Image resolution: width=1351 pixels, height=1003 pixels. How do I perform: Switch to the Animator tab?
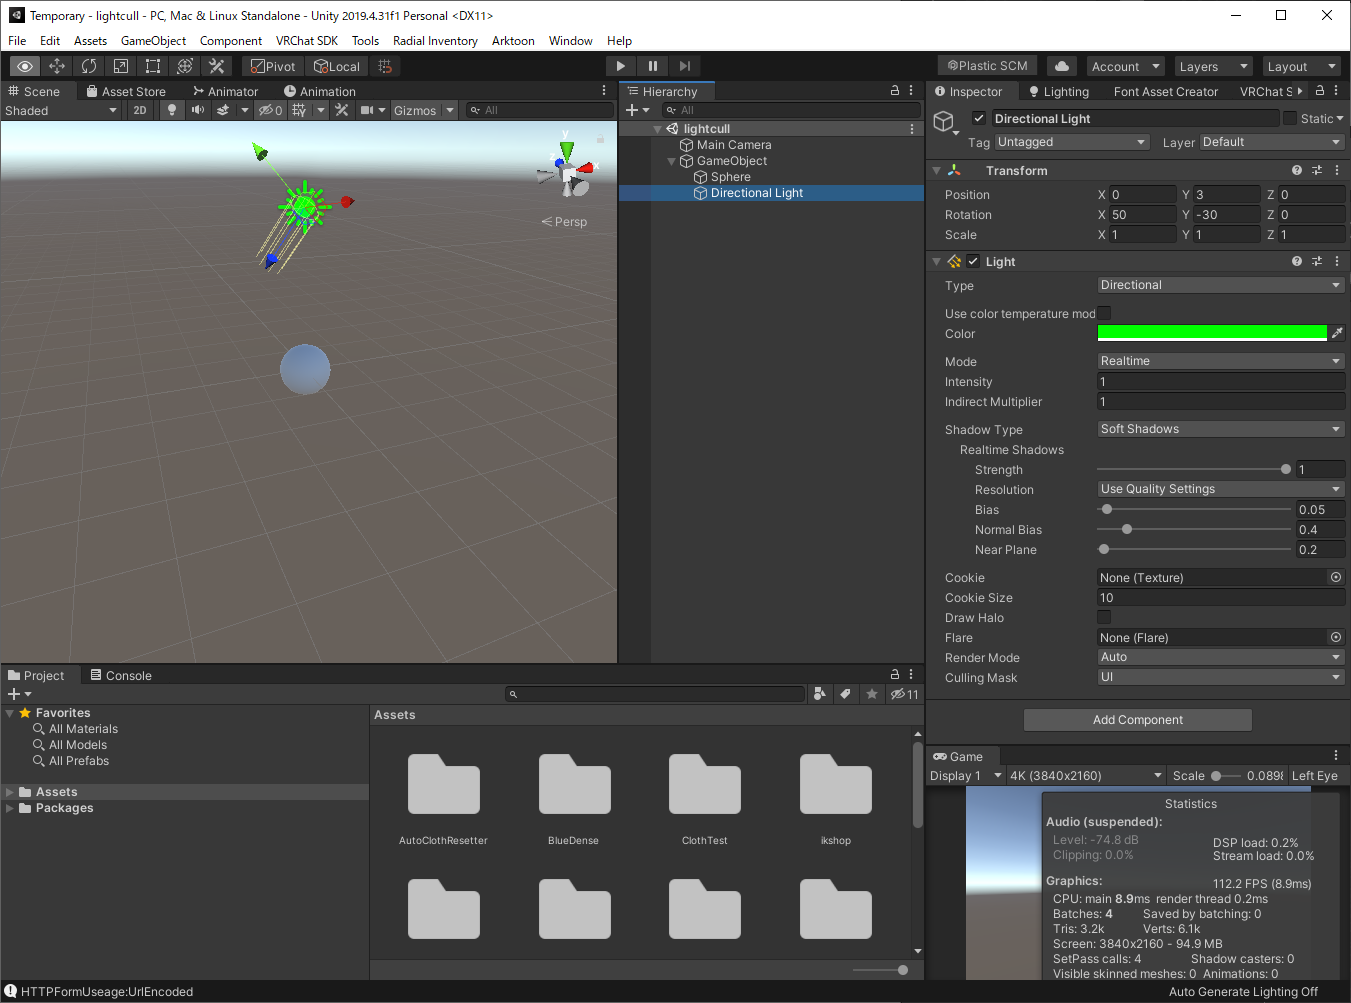click(225, 91)
